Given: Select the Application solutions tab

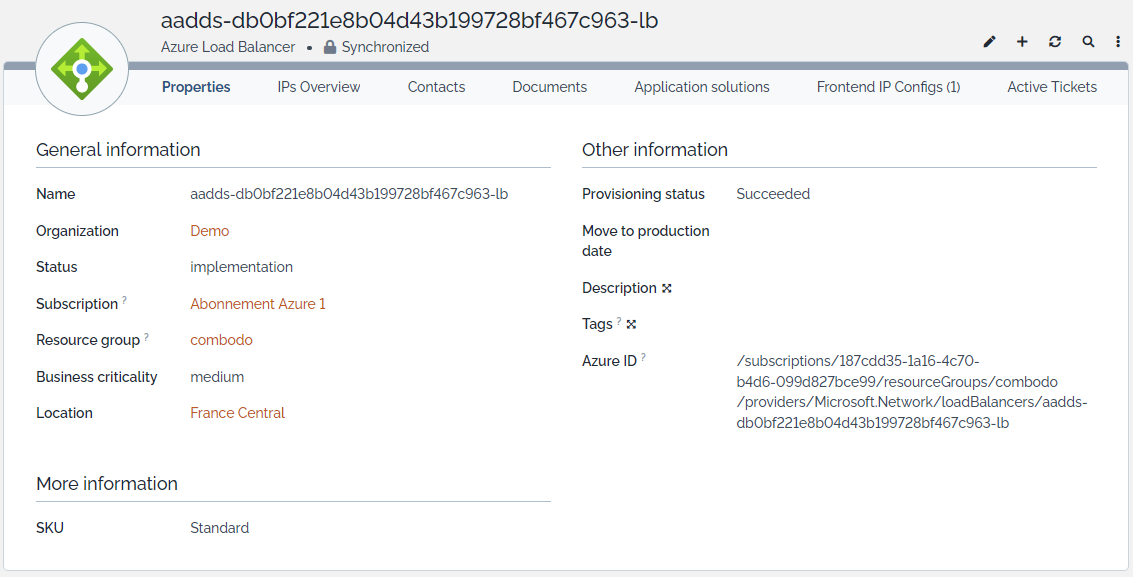Looking at the screenshot, I should click(x=702, y=87).
